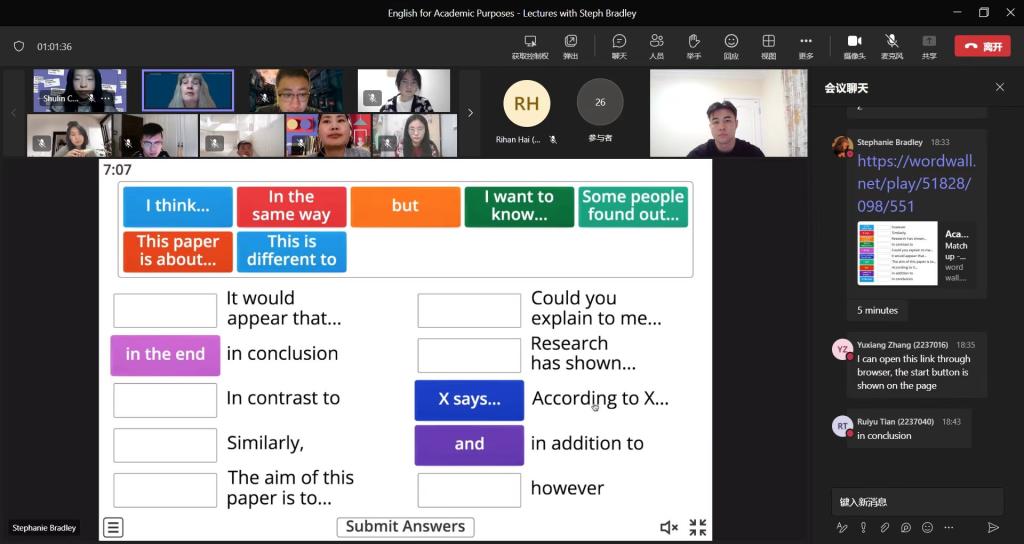
Task: Unmute the microphone (麦克风)
Action: tap(891, 45)
